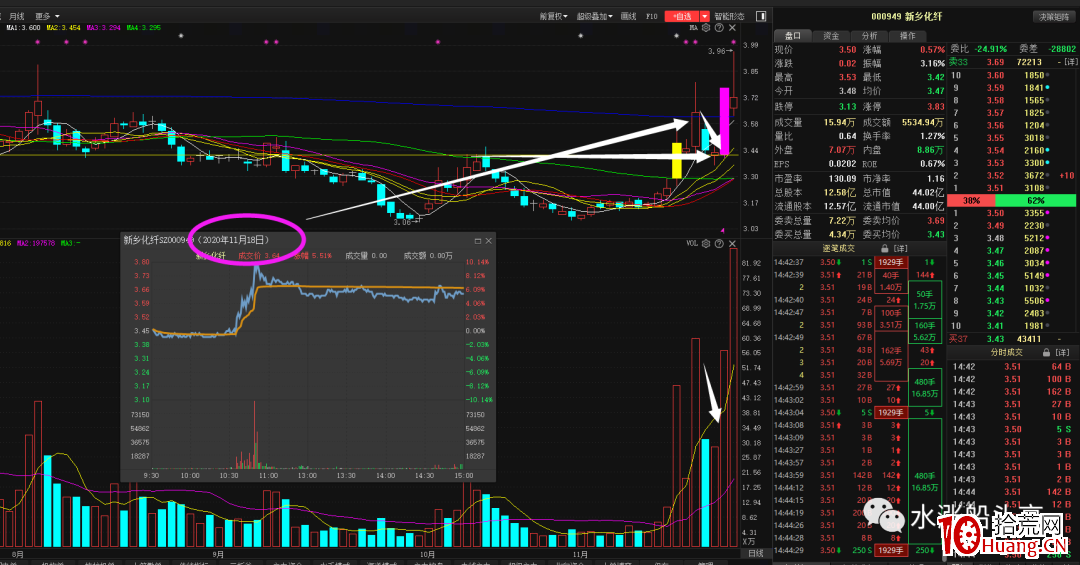Switch to the 操作 tab
This screenshot has height=565, width=1080.
point(908,35)
